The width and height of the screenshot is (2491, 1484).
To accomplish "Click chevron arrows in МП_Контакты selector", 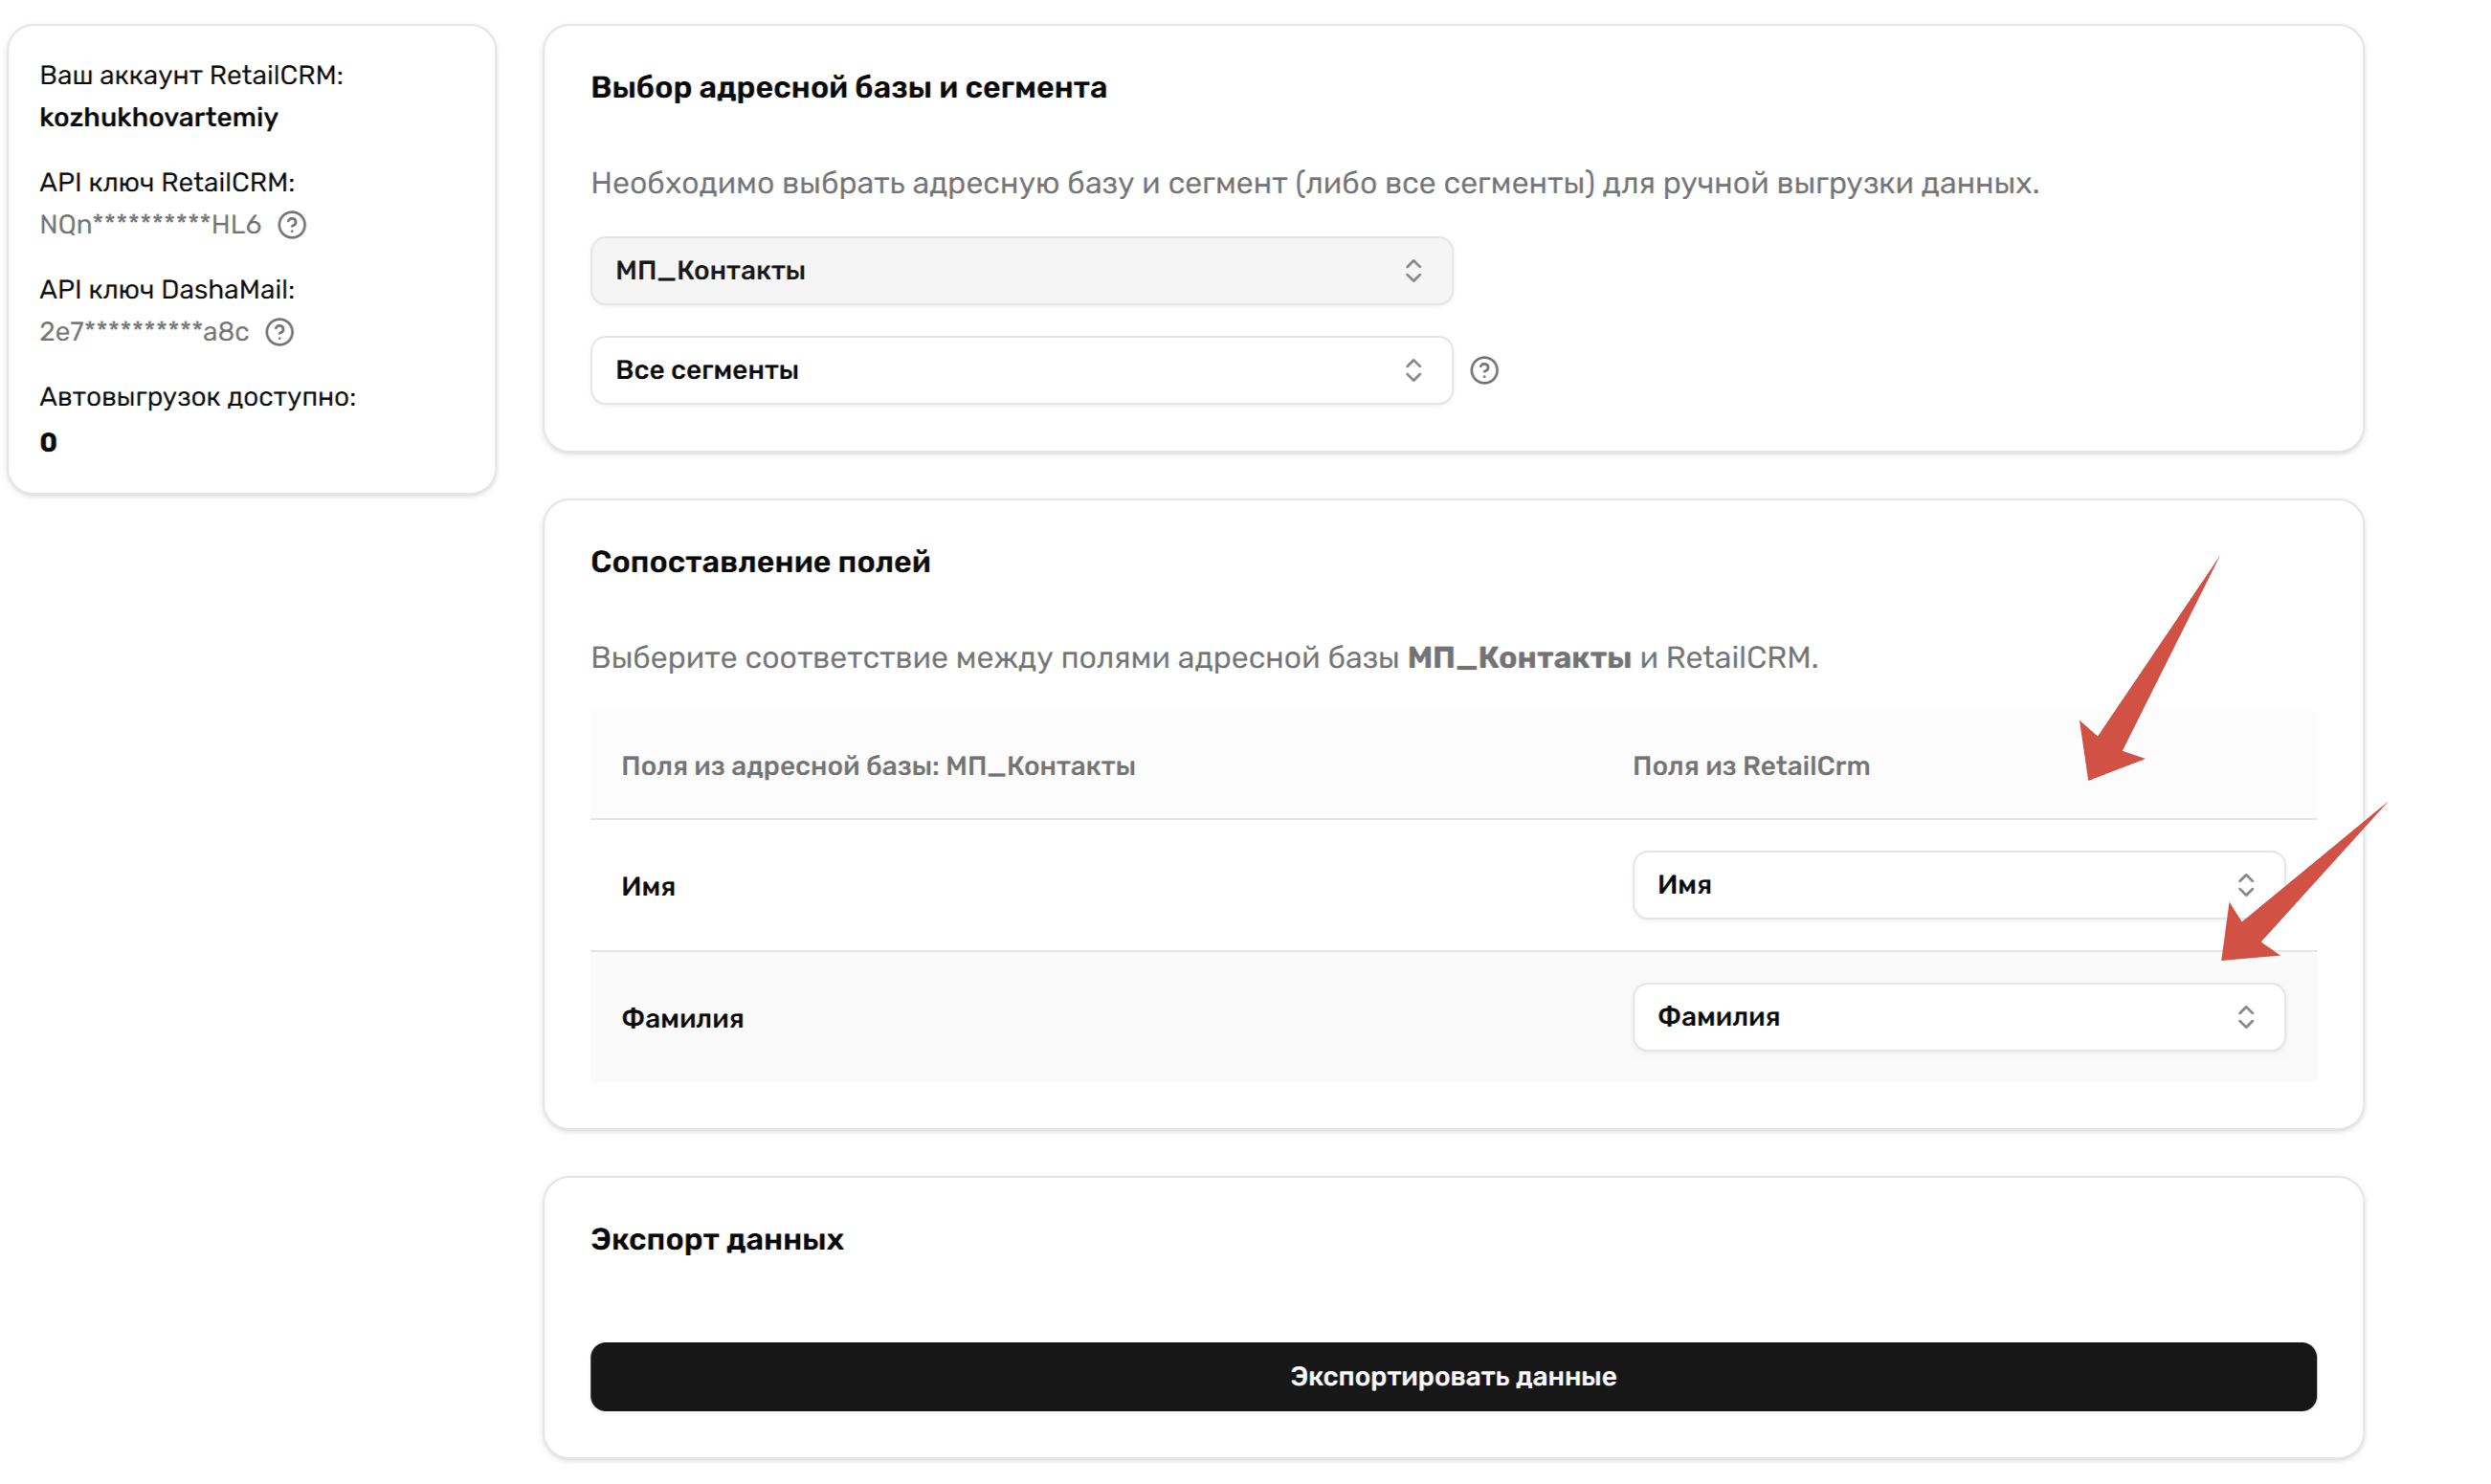I will click(1414, 271).
